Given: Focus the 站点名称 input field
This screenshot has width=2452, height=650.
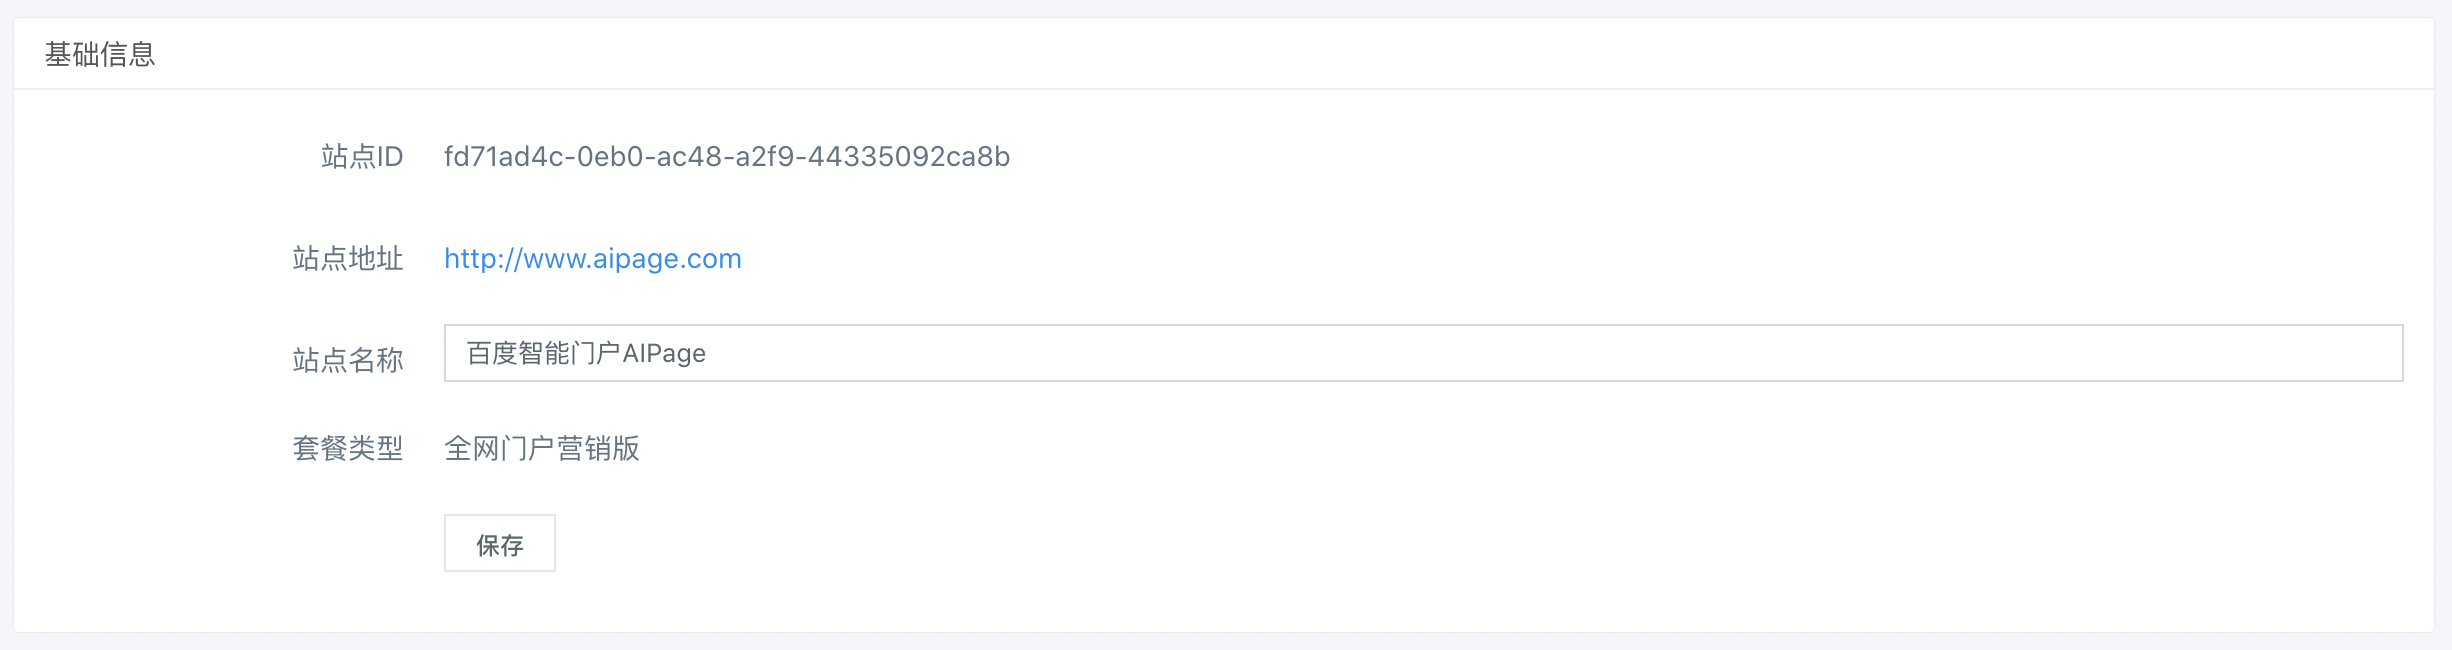Looking at the screenshot, I should click(x=1423, y=353).
